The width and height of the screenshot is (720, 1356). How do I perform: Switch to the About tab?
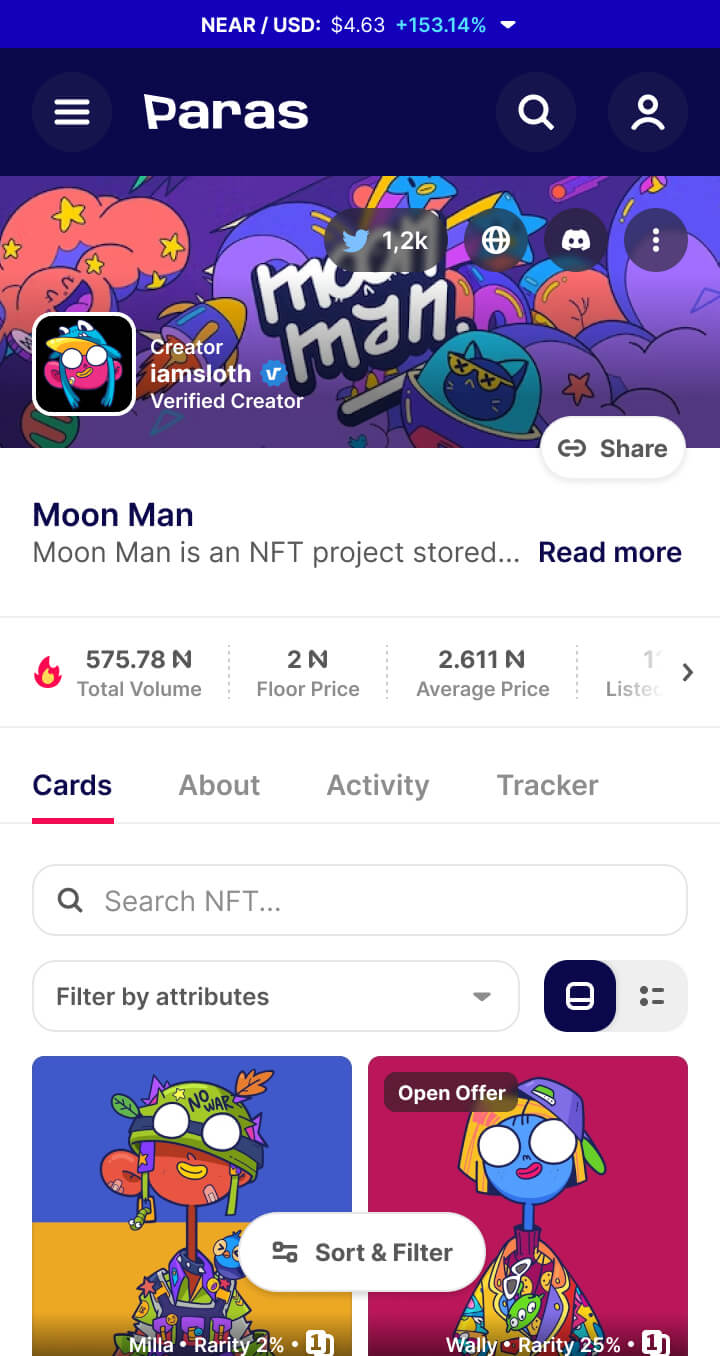tap(219, 785)
